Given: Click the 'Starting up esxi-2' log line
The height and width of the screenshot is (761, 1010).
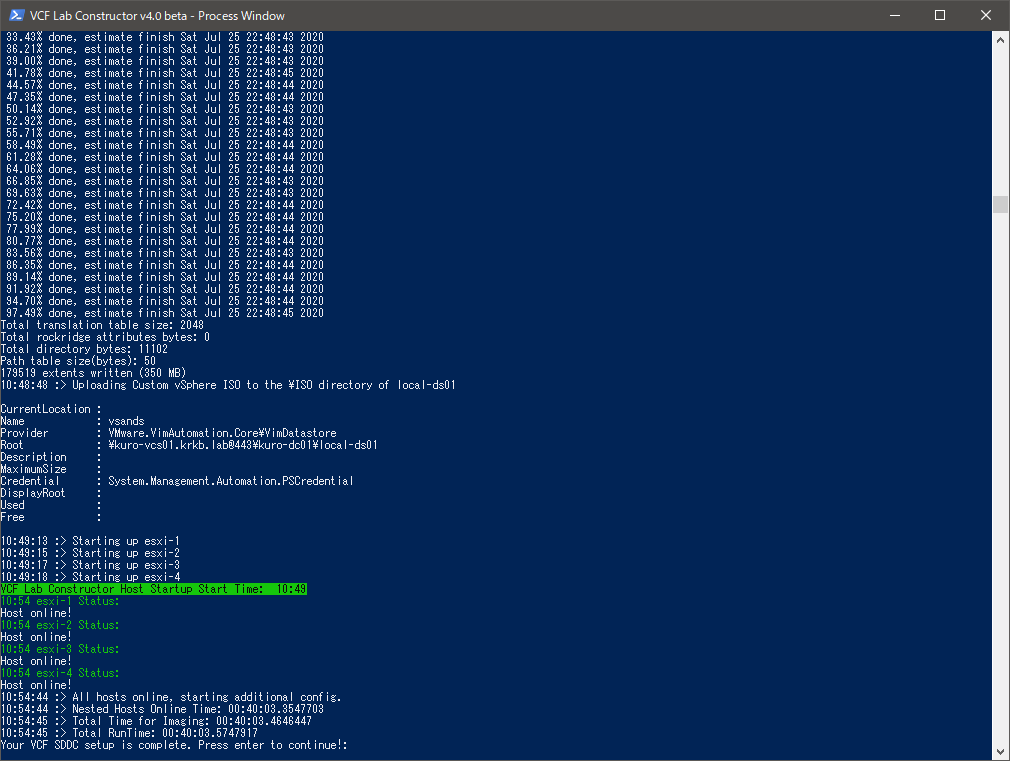Looking at the screenshot, I should click(x=90, y=553).
